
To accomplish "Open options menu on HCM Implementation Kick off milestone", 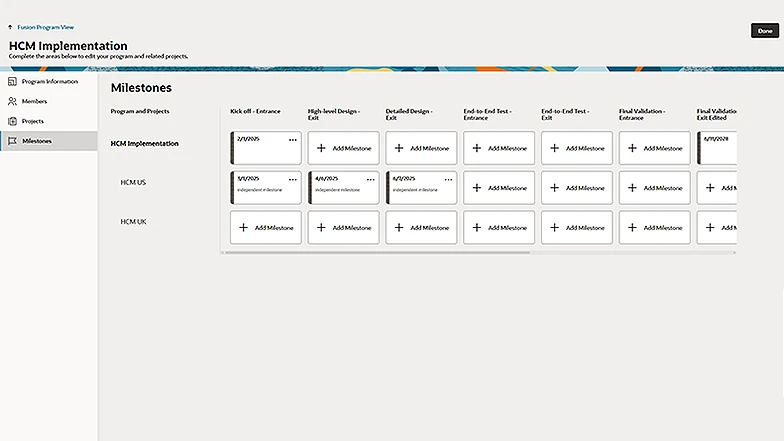I will click(x=293, y=140).
